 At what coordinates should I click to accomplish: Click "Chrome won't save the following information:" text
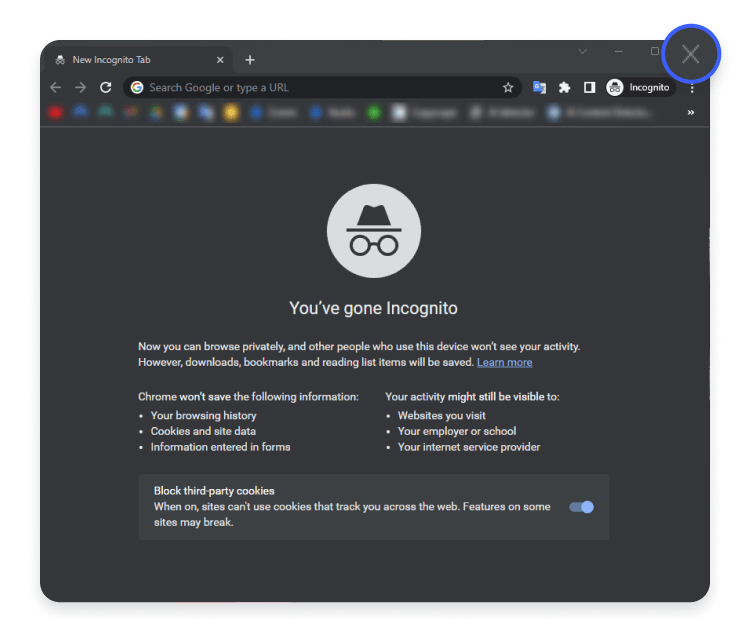(x=248, y=397)
